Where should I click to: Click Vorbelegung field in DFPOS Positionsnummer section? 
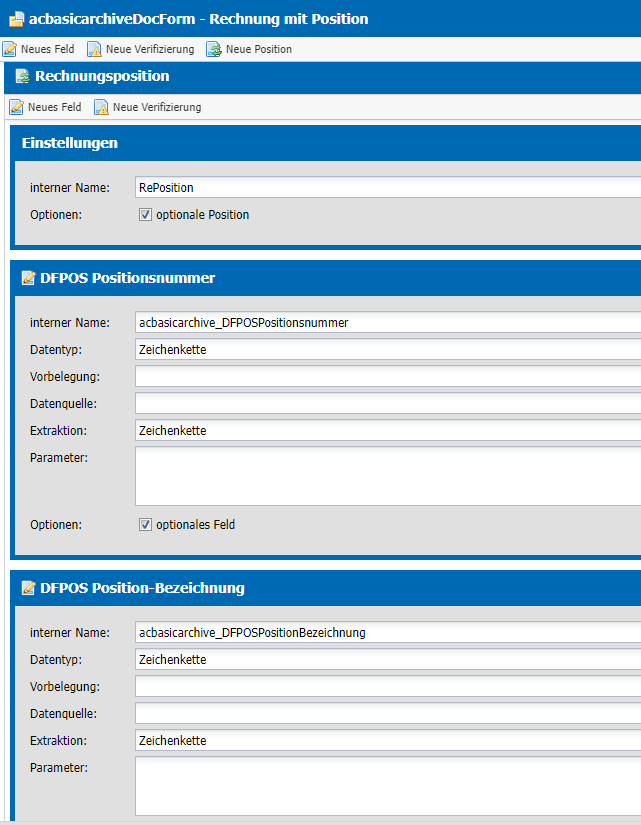tap(387, 376)
